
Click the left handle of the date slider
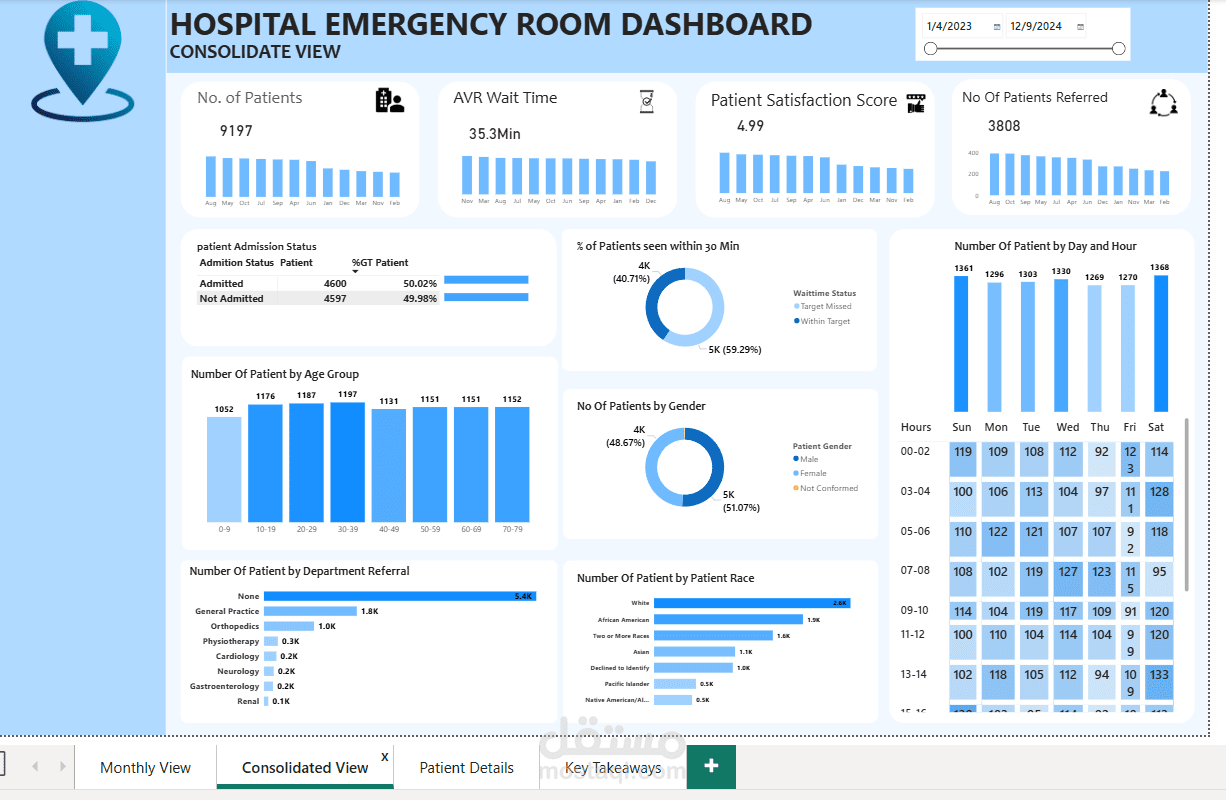click(931, 48)
